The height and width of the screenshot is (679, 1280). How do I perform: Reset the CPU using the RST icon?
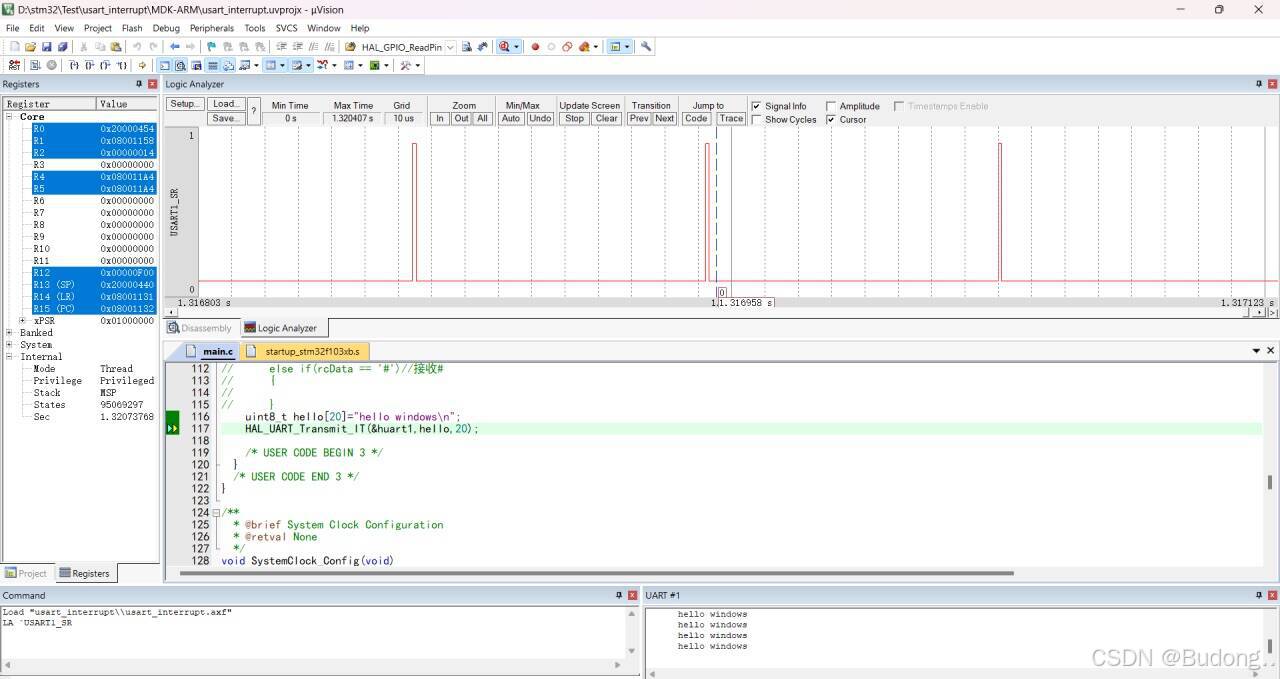(x=14, y=65)
